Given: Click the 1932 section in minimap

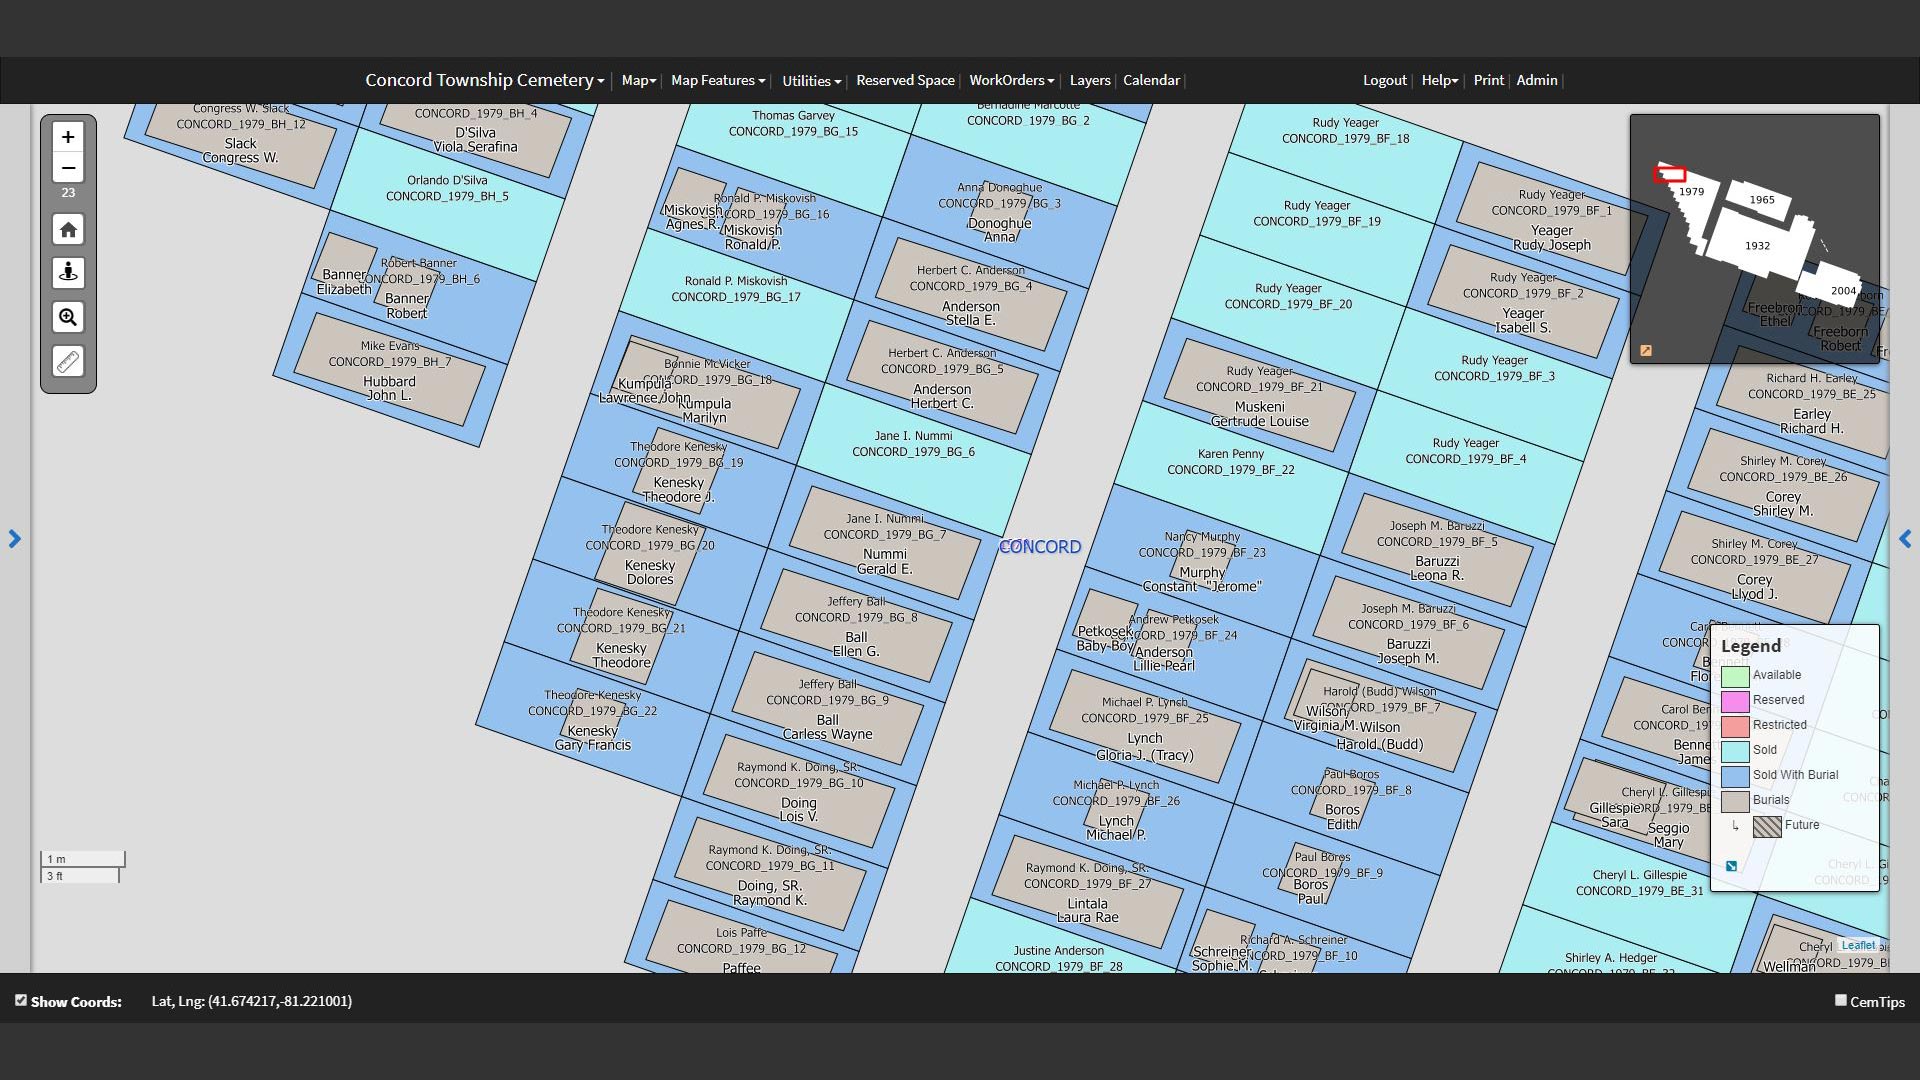Looking at the screenshot, I should [x=1757, y=245].
